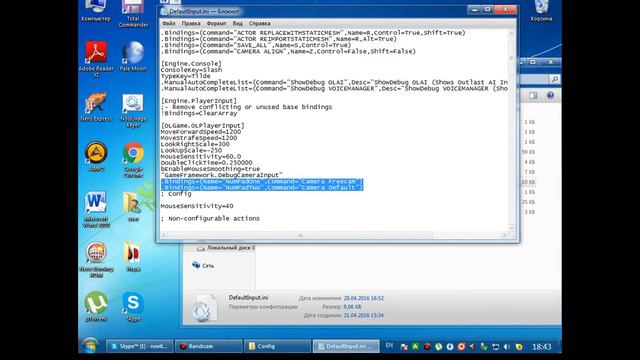Open Microsoft Word 2003 desktop shortcut
The height and width of the screenshot is (360, 640).
pos(96,209)
